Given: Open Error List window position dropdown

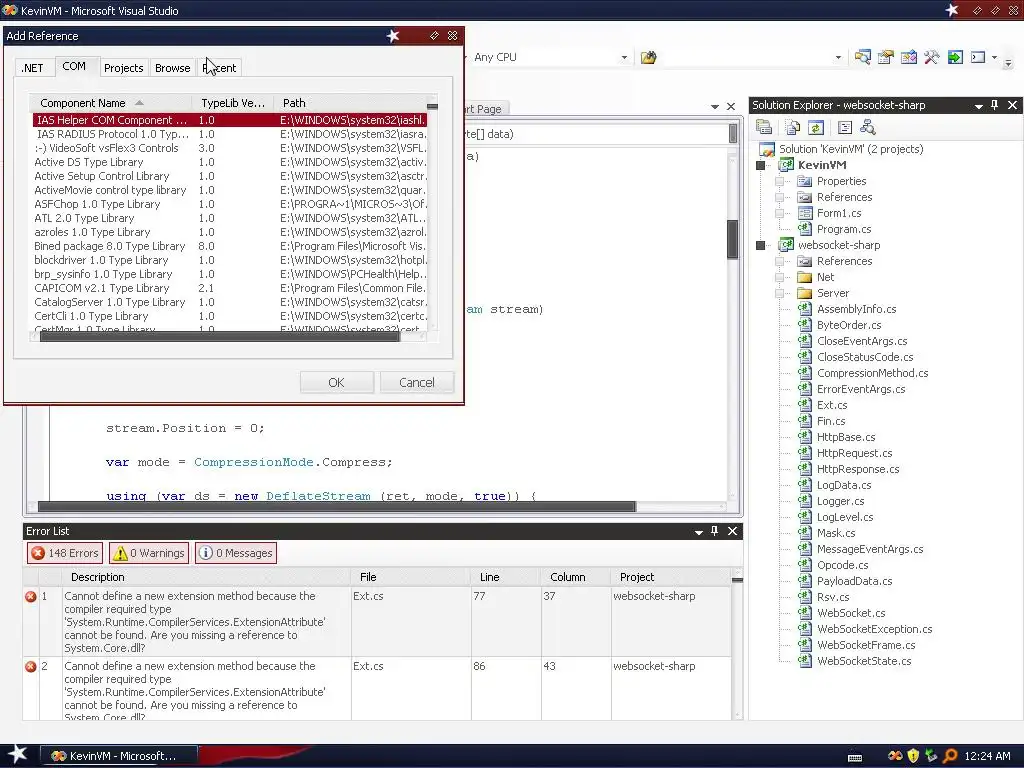Looking at the screenshot, I should point(698,532).
